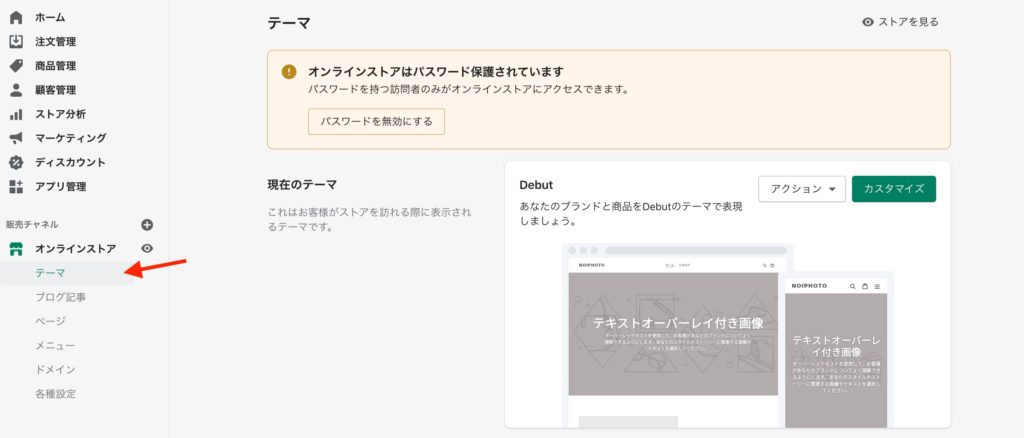Go to ページ section
Screen dimensions: 1024x438
pyautogui.click(x=50, y=321)
